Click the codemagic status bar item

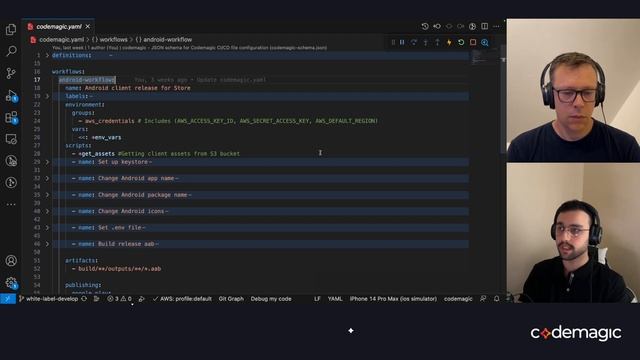tap(458, 299)
